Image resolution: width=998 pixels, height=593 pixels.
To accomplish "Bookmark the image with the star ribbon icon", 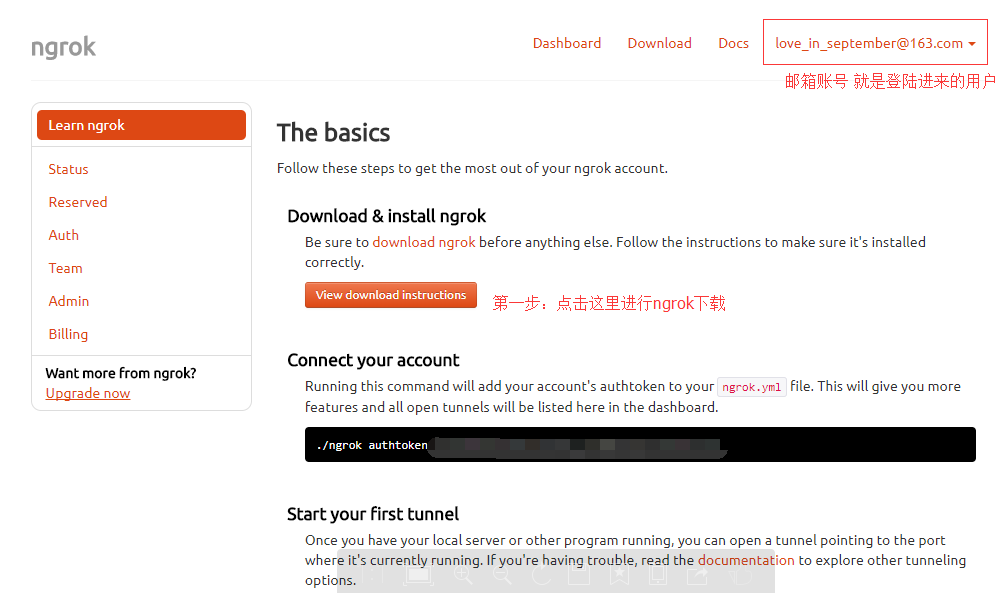I will click(619, 575).
